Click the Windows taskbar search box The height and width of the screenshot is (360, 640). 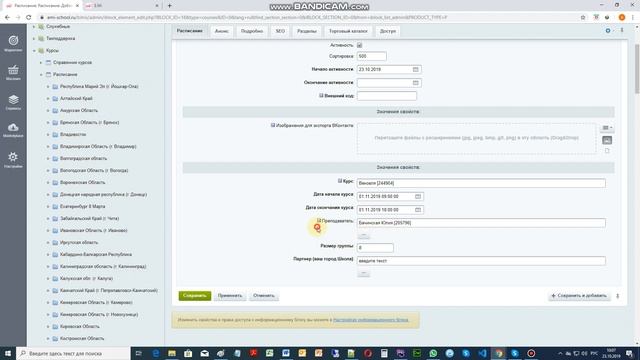(x=73, y=353)
